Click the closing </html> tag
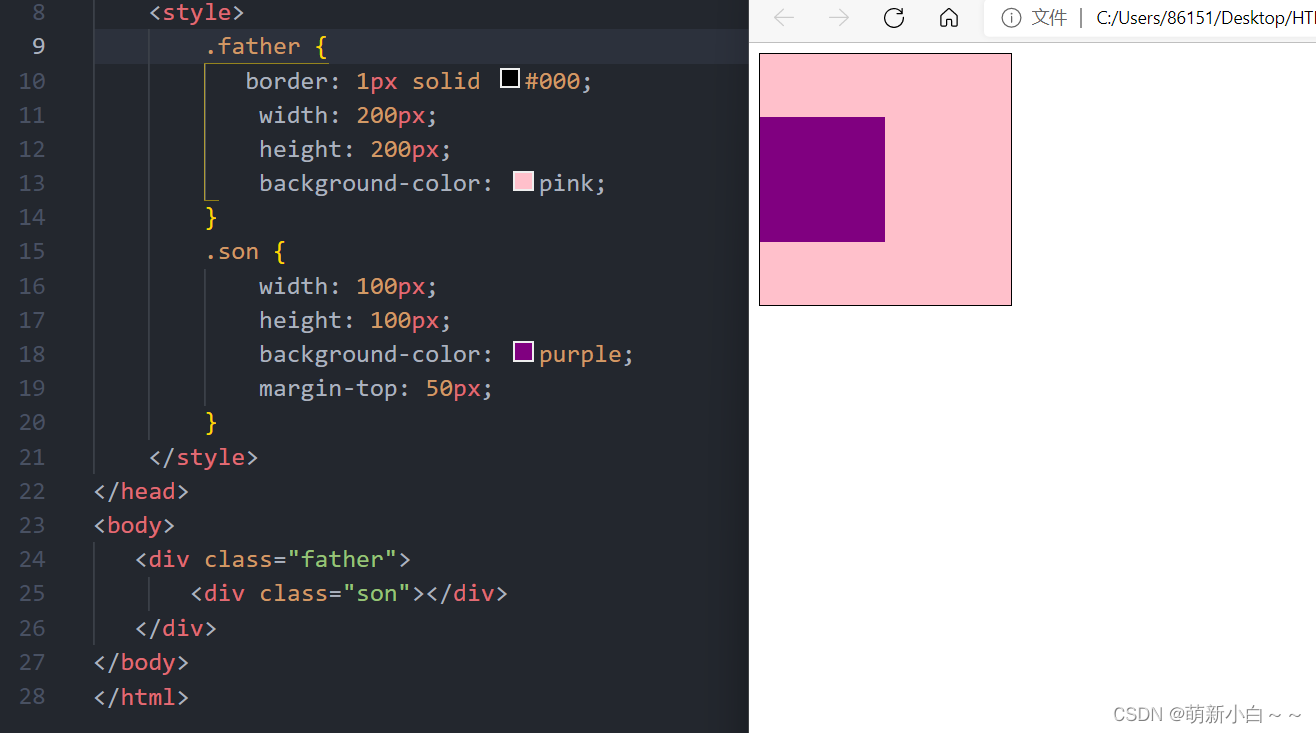Viewport: 1316px width, 733px height. tap(142, 696)
